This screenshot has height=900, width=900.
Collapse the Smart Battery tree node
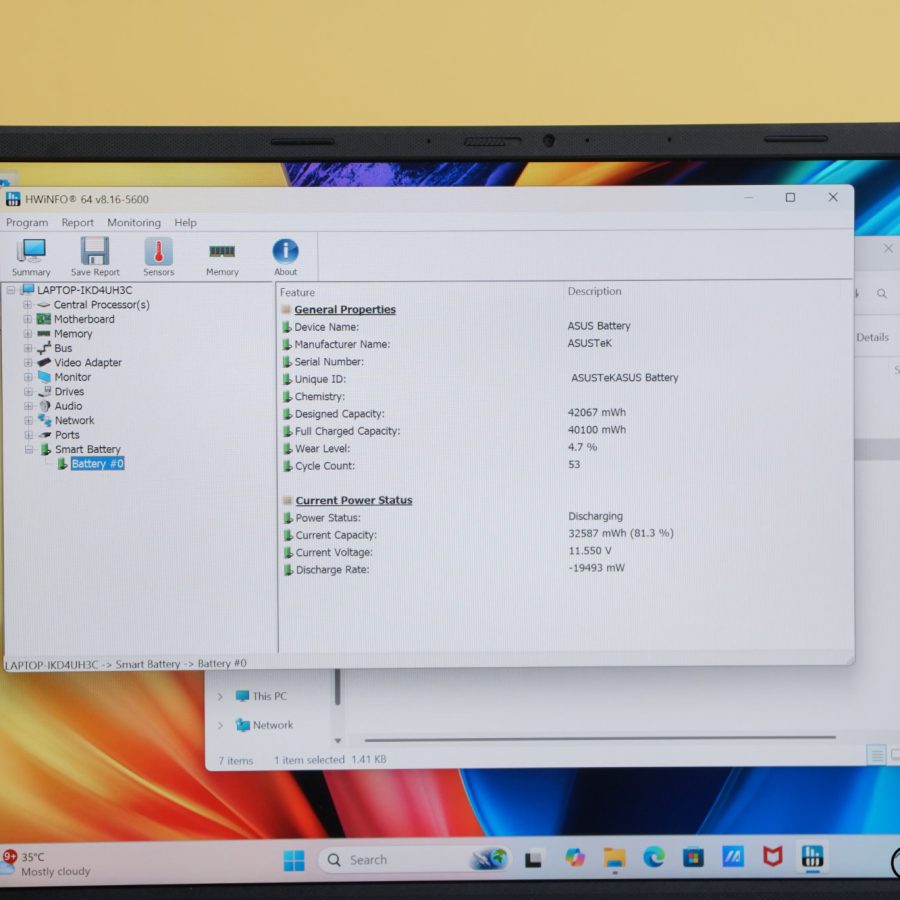pyautogui.click(x=29, y=449)
